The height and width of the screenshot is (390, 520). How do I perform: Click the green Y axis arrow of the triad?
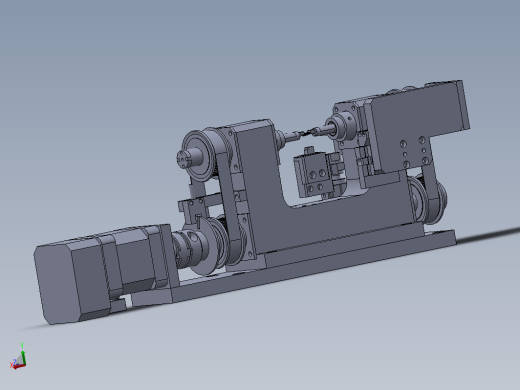click(22, 354)
